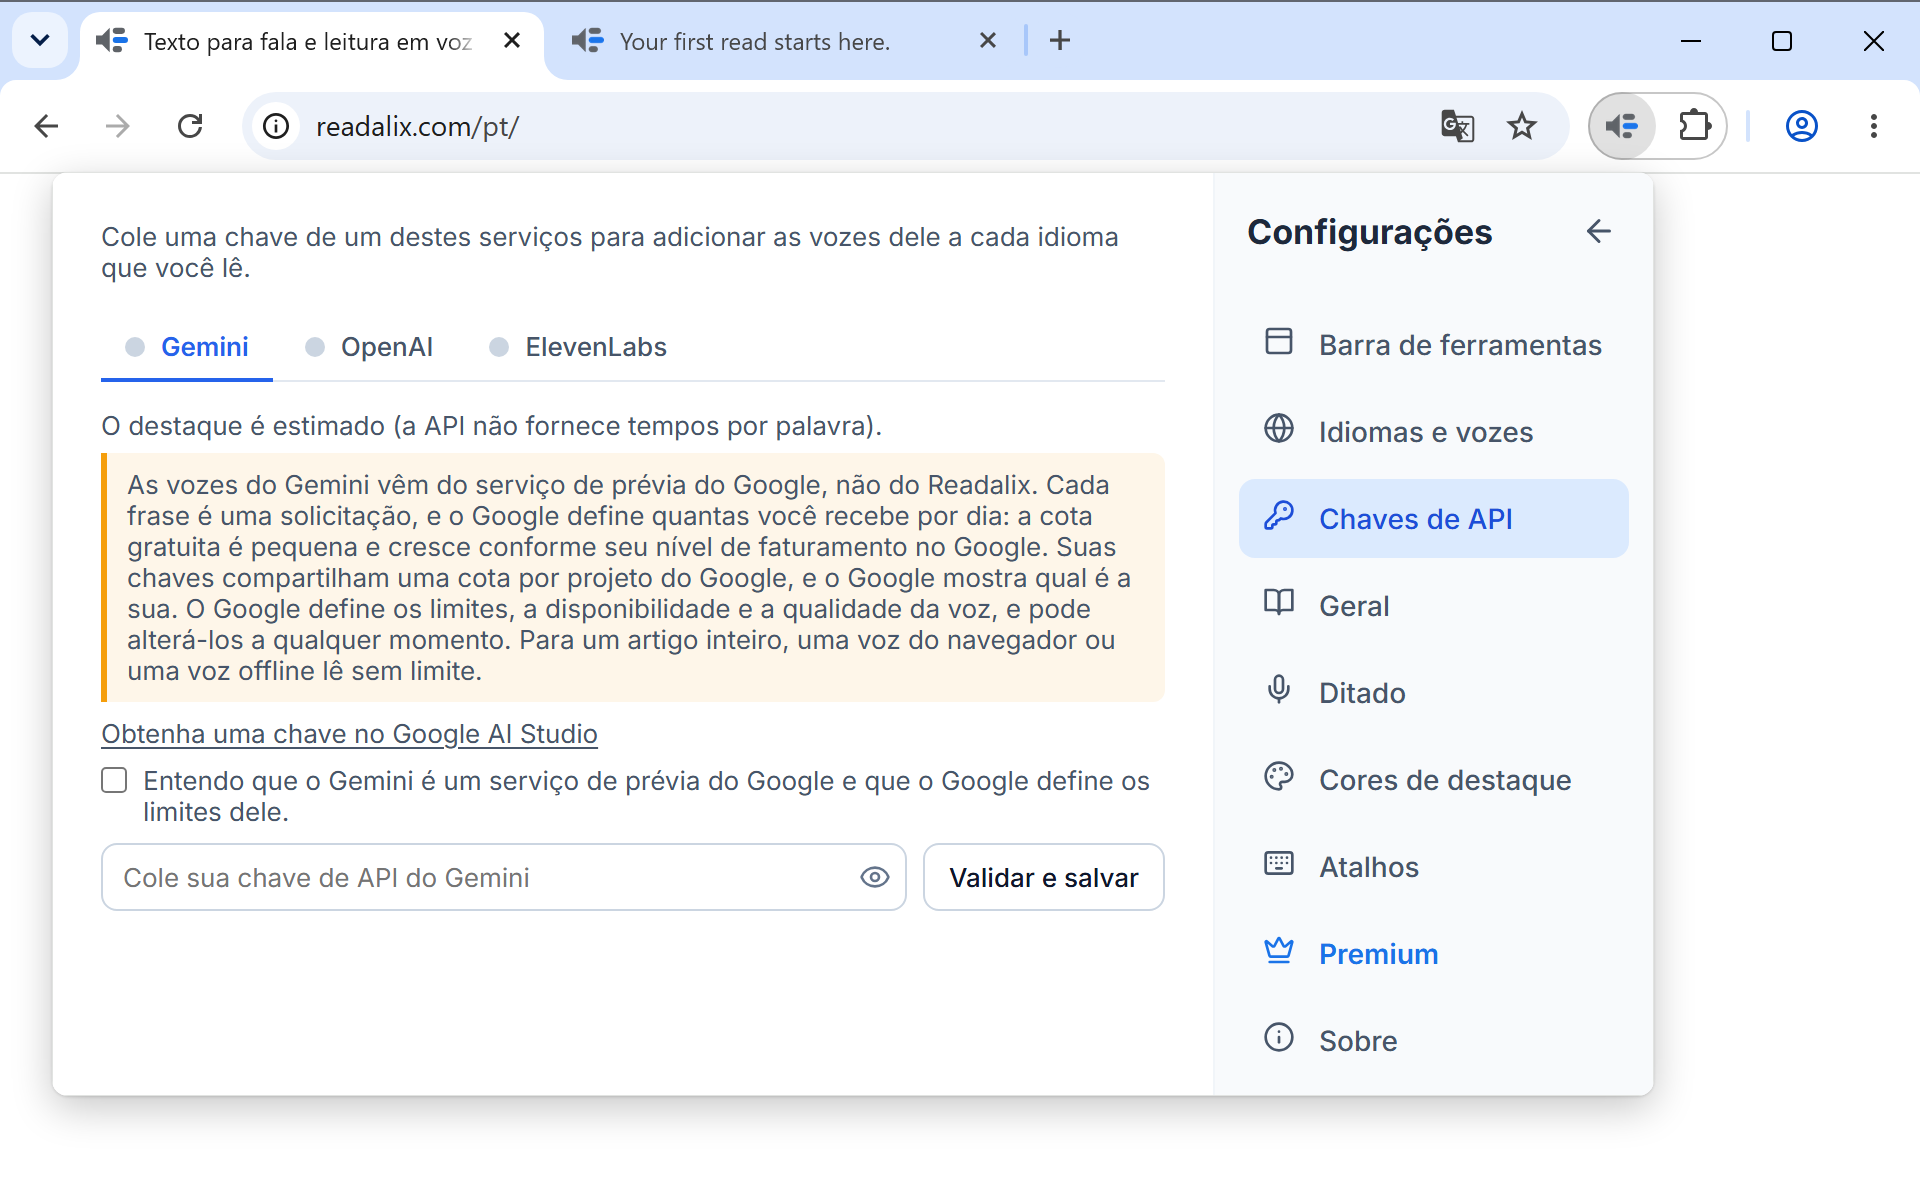Click site information icon in address bar
The height and width of the screenshot is (1200, 1920).
[x=276, y=126]
